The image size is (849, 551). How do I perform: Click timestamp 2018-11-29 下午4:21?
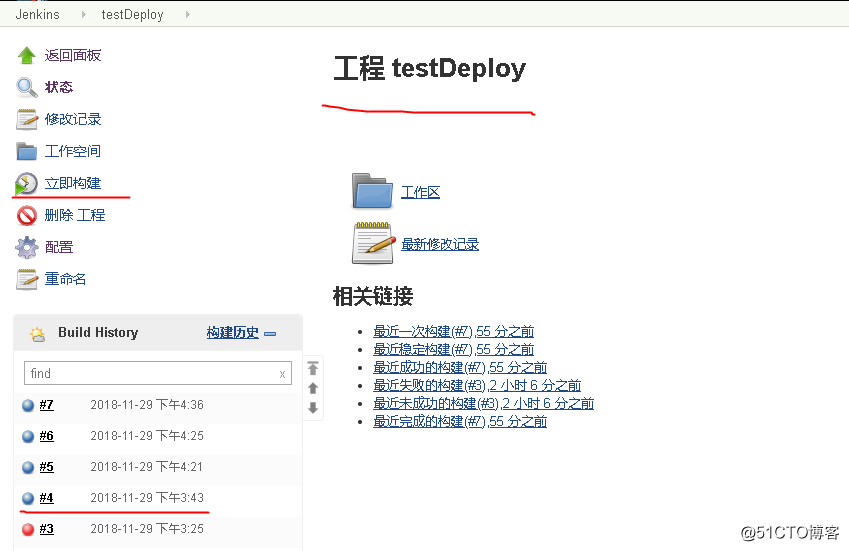(147, 467)
